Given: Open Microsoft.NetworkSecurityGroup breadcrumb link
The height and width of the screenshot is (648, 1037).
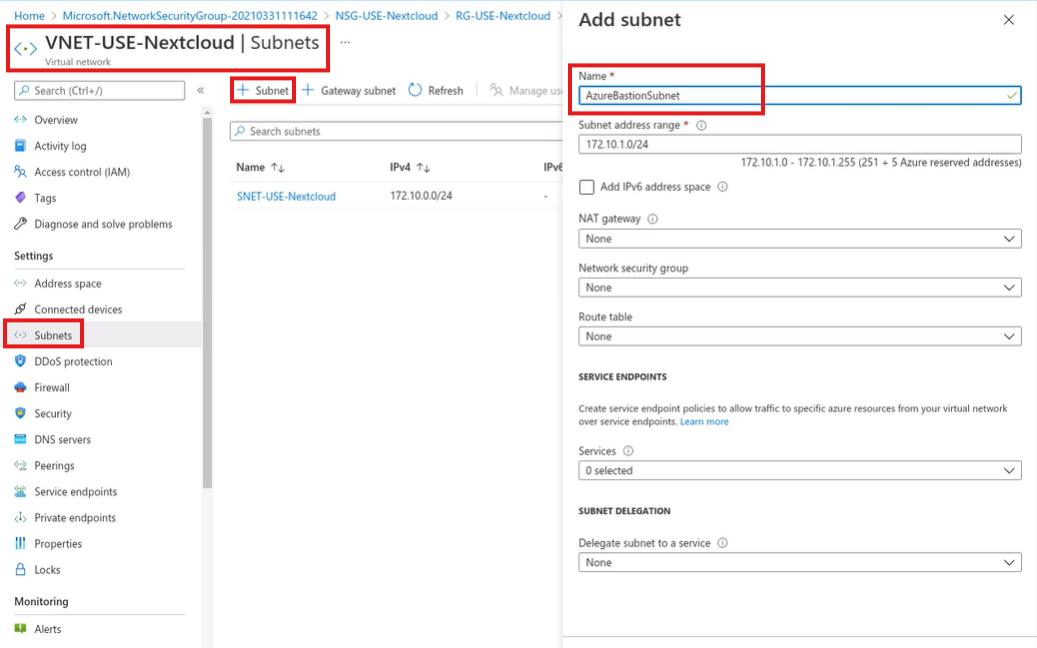Looking at the screenshot, I should (x=190, y=15).
